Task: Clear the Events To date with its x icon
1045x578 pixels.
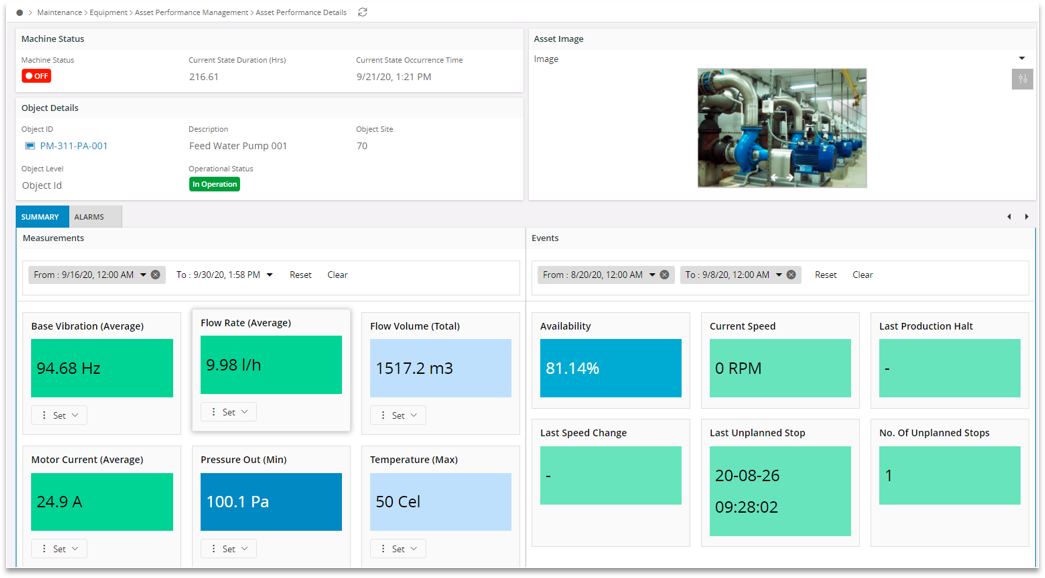Action: click(x=789, y=274)
